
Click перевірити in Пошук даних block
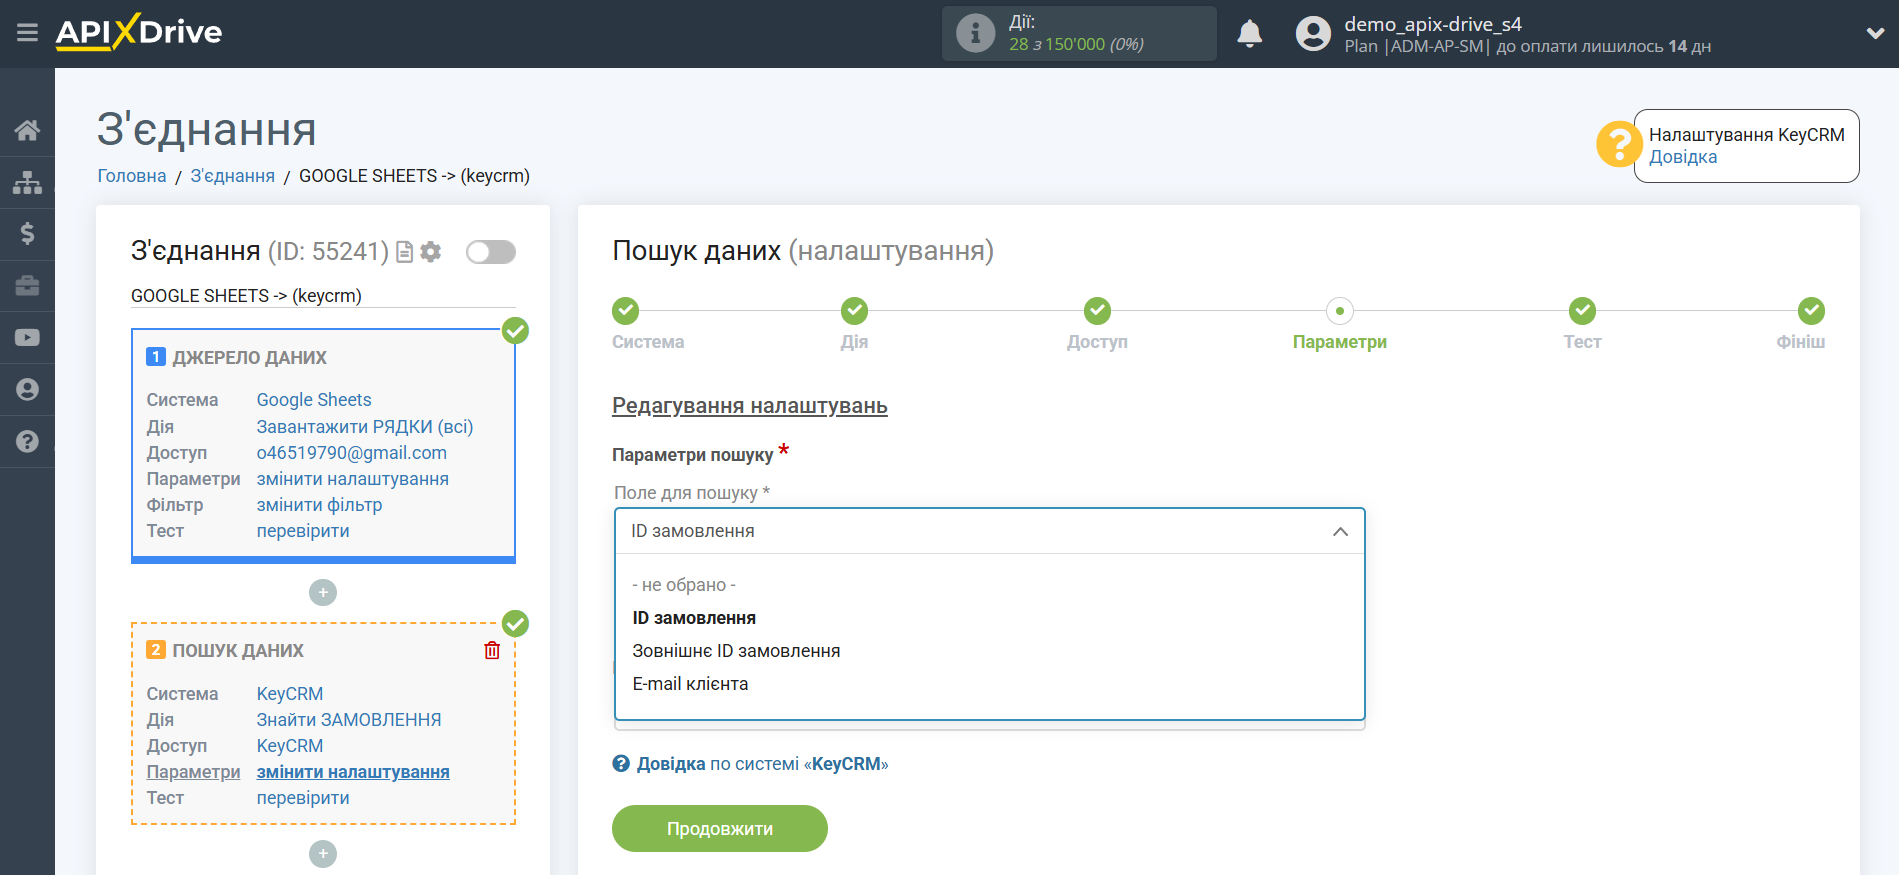point(303,798)
